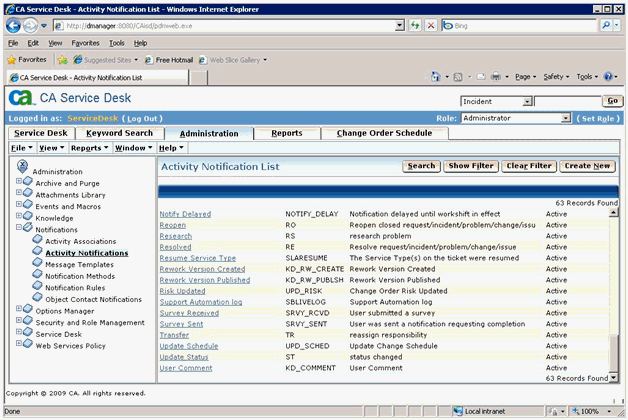Click the Activity Associations node icon
The height and width of the screenshot is (420, 628).
click(x=37, y=239)
